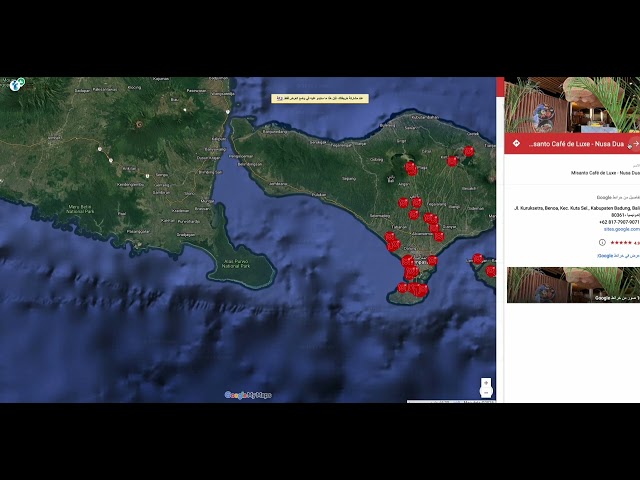Zoom in using the map plus button

tap(486, 383)
